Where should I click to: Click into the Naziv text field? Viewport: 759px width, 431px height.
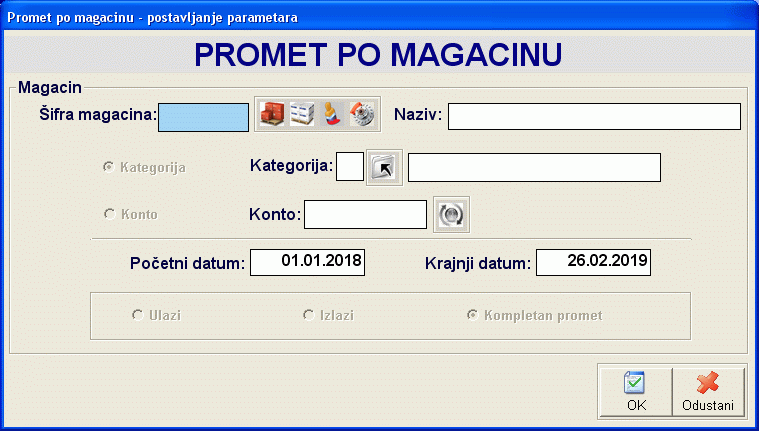[594, 116]
